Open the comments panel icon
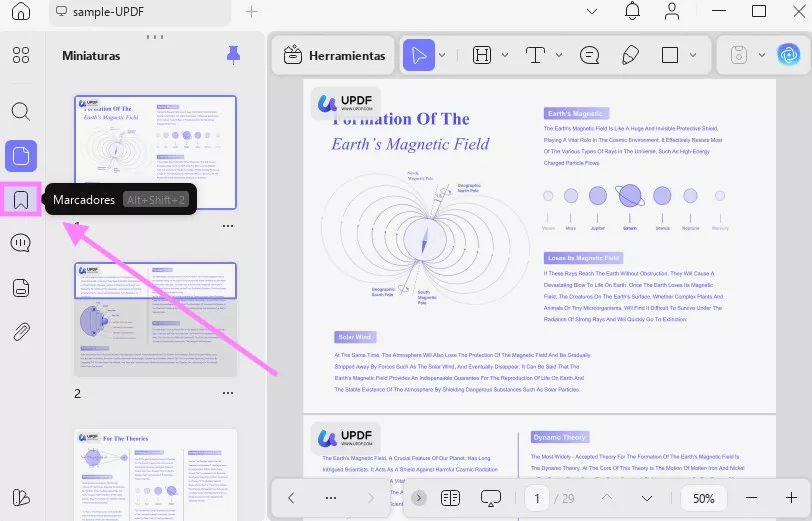 pyautogui.click(x=21, y=243)
